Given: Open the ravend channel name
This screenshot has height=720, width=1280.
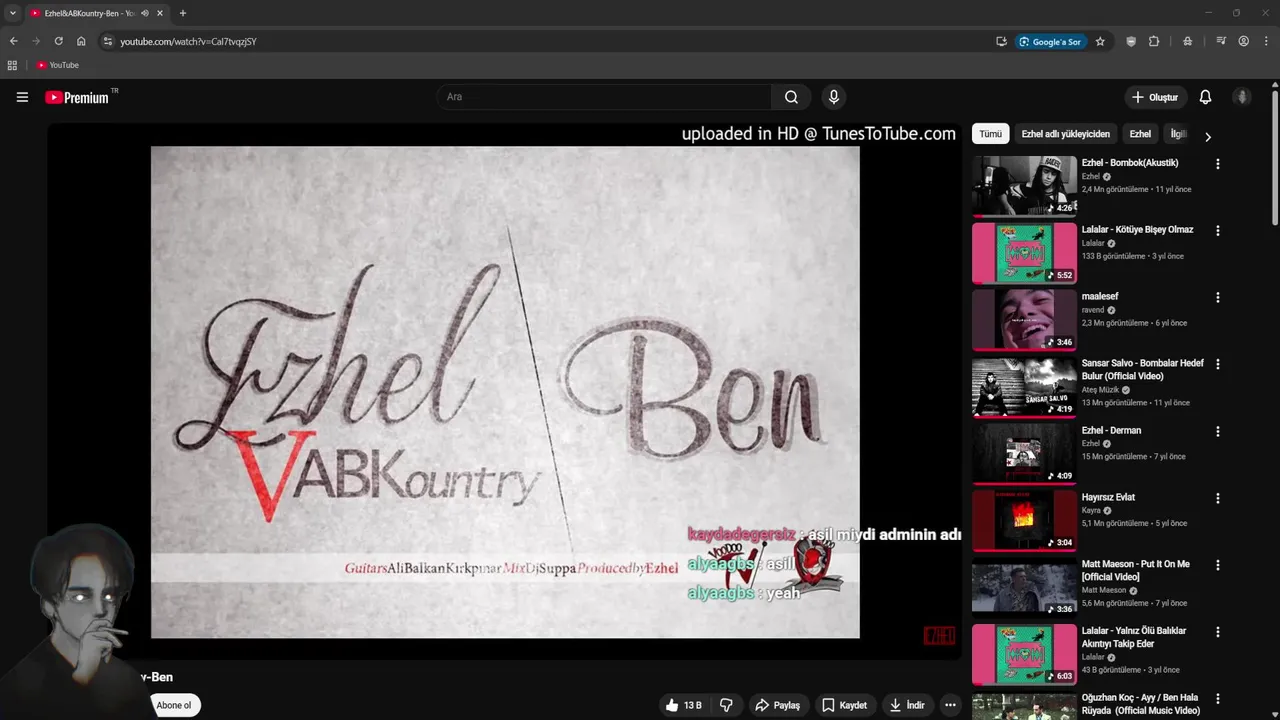Looking at the screenshot, I should tap(1093, 310).
